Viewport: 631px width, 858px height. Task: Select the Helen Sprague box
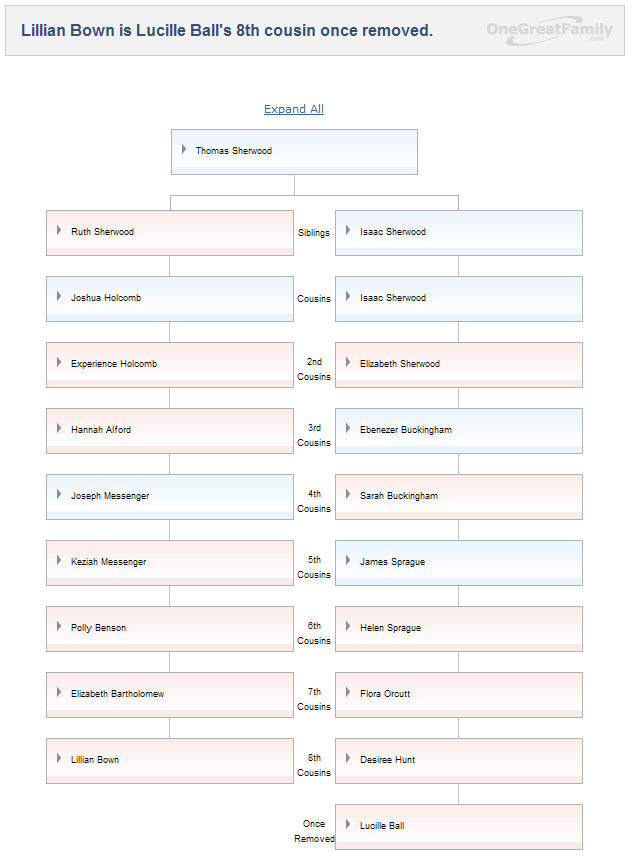(458, 629)
